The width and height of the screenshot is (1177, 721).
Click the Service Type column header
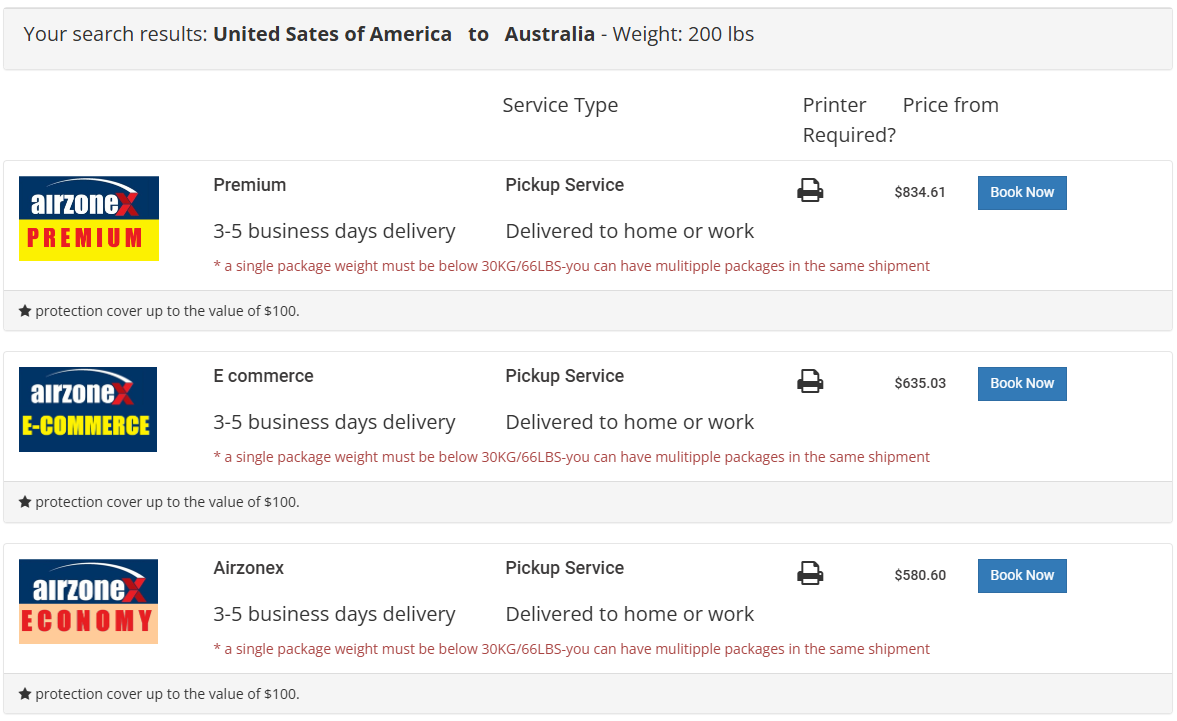pos(560,104)
